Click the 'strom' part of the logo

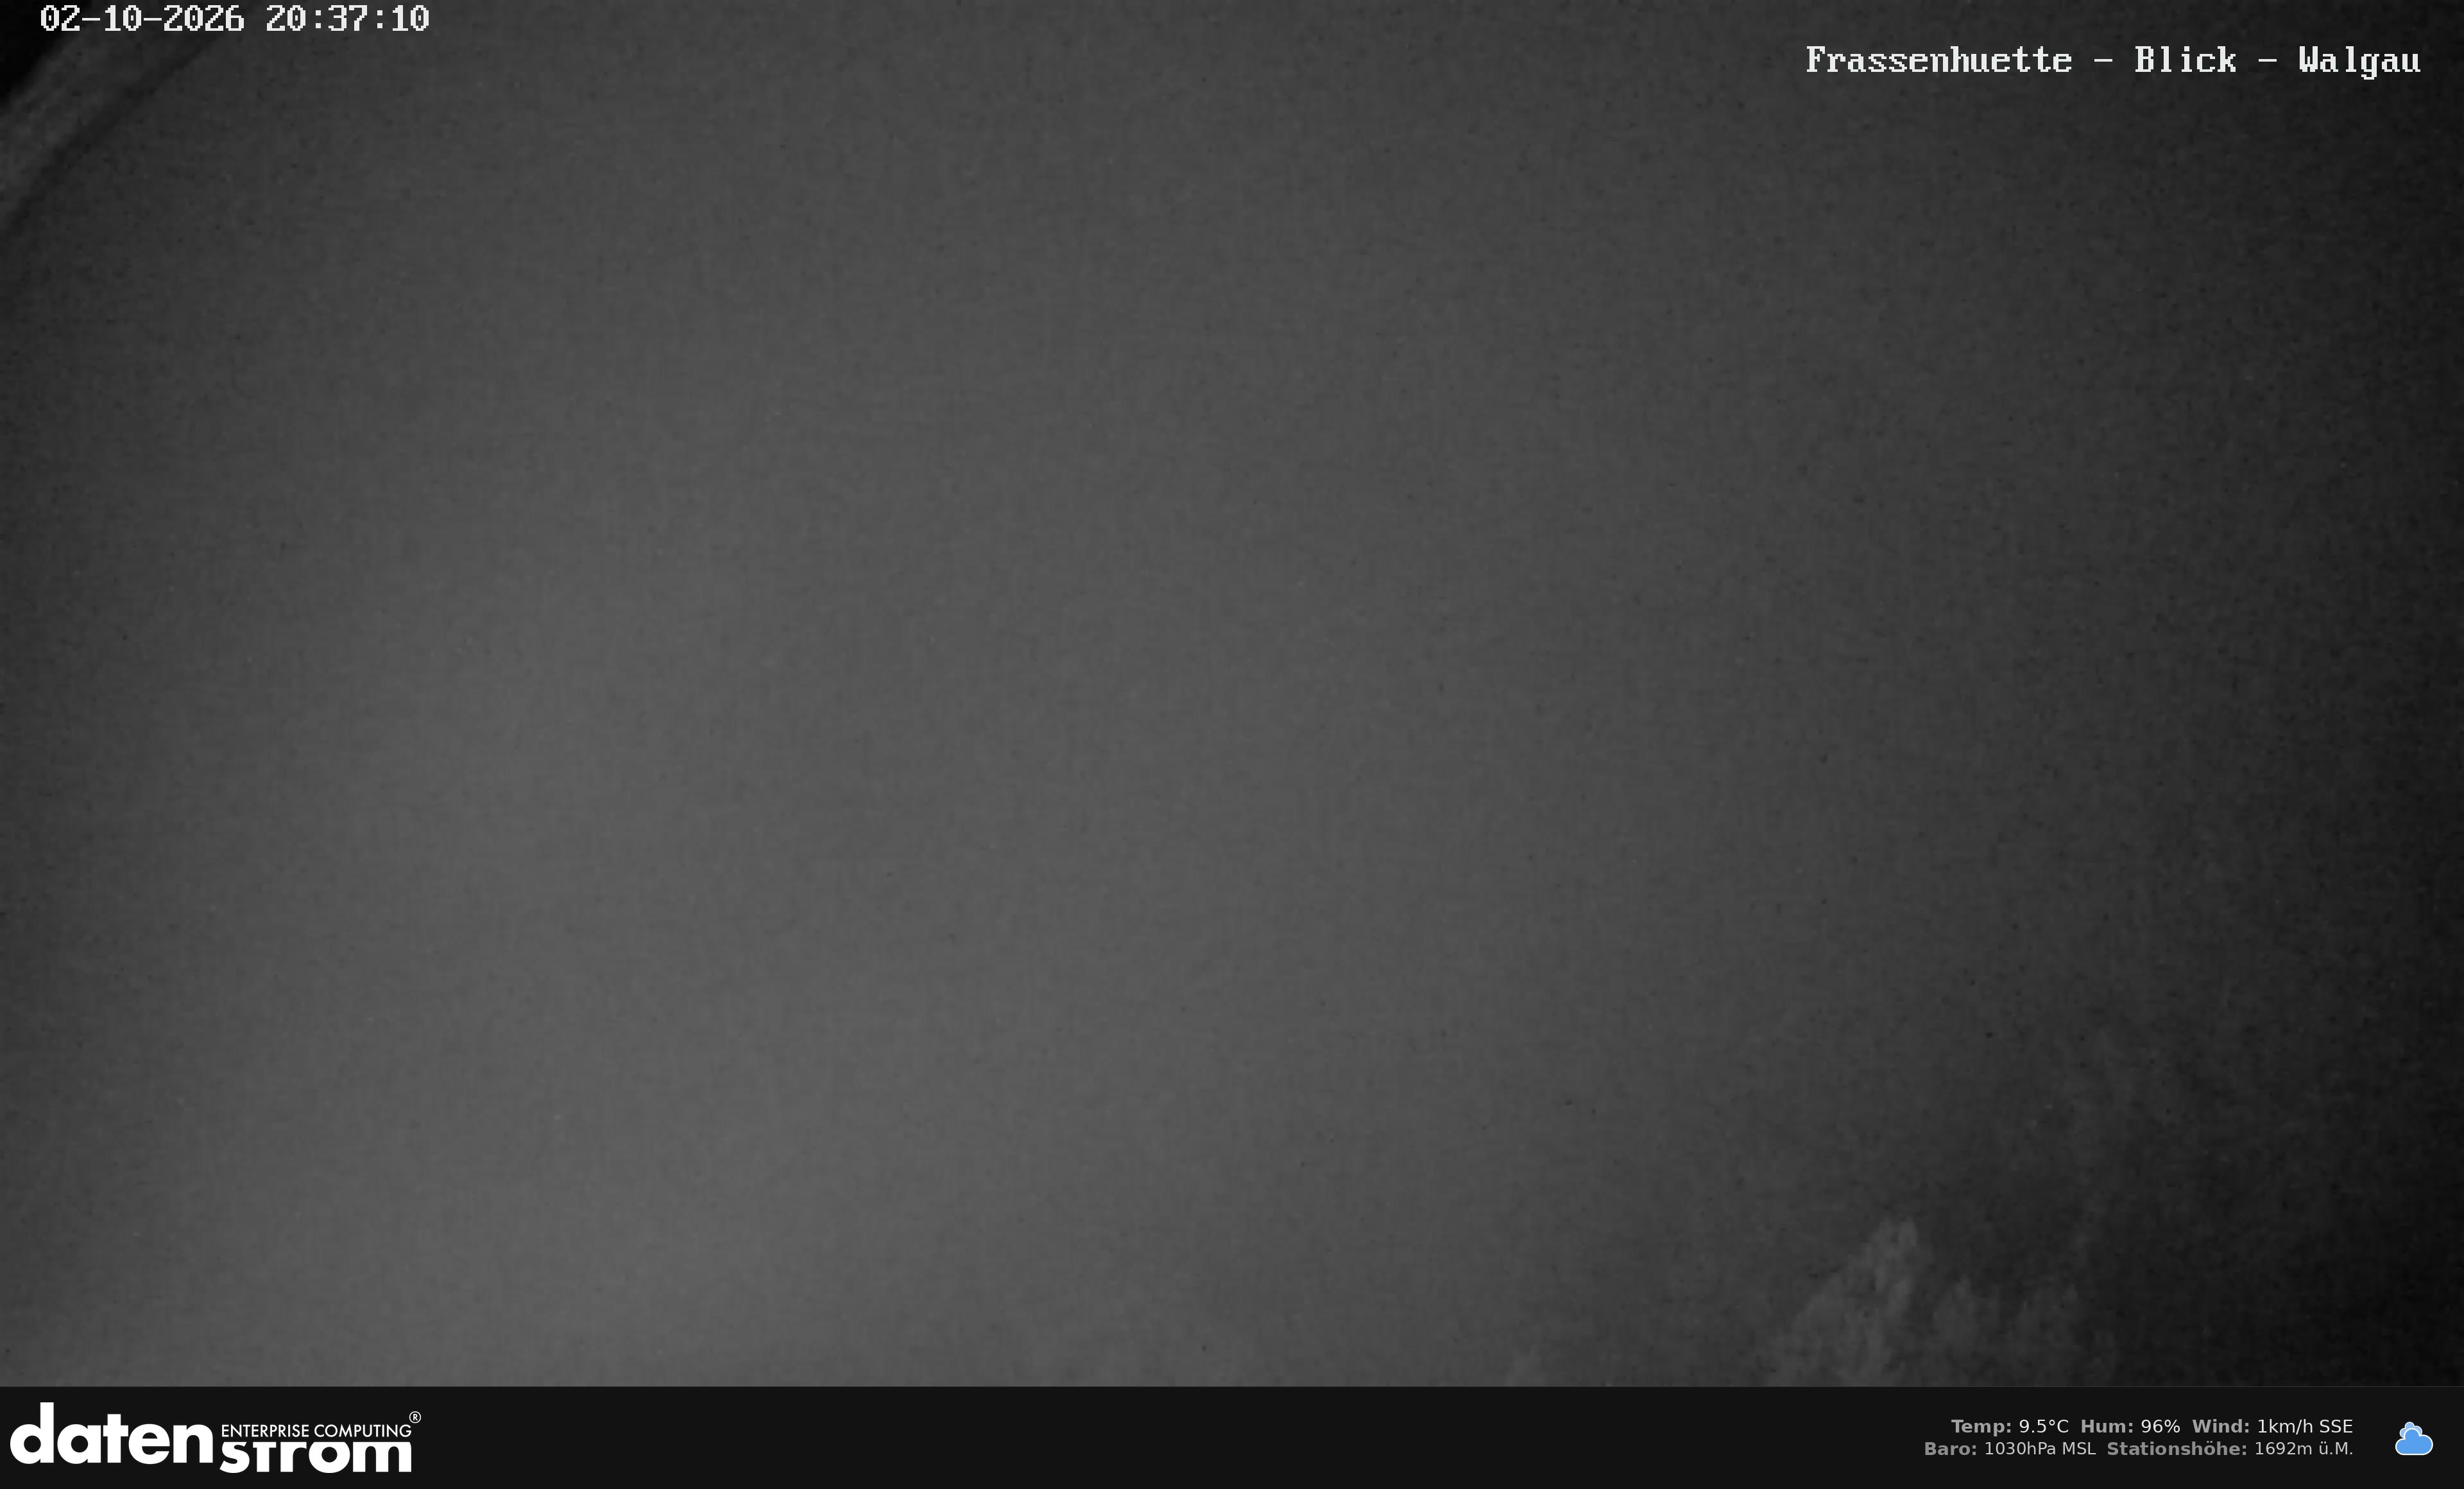click(x=315, y=1455)
